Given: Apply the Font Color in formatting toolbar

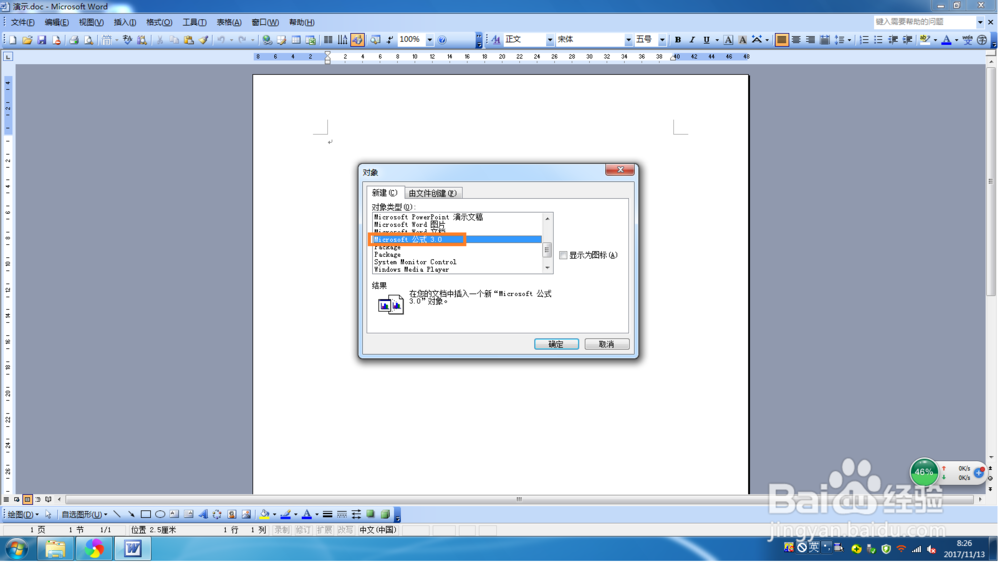Looking at the screenshot, I should pos(946,40).
